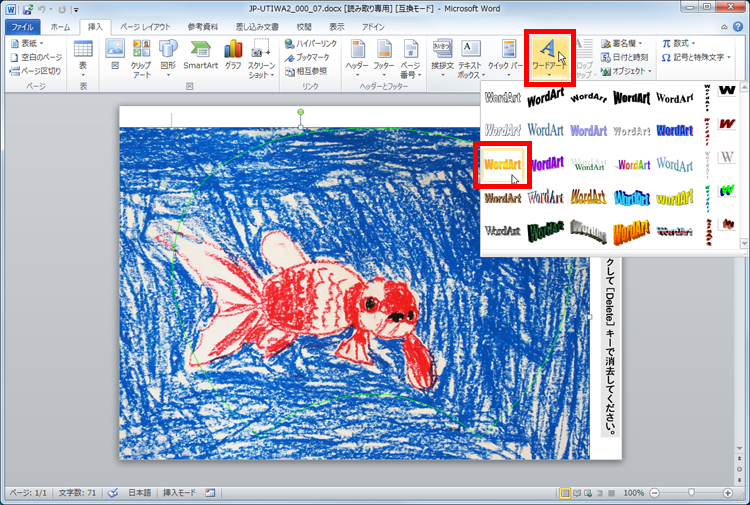Select the orange 3D WordArt style in the bottom row
This screenshot has width=750, height=505.
tap(631, 231)
